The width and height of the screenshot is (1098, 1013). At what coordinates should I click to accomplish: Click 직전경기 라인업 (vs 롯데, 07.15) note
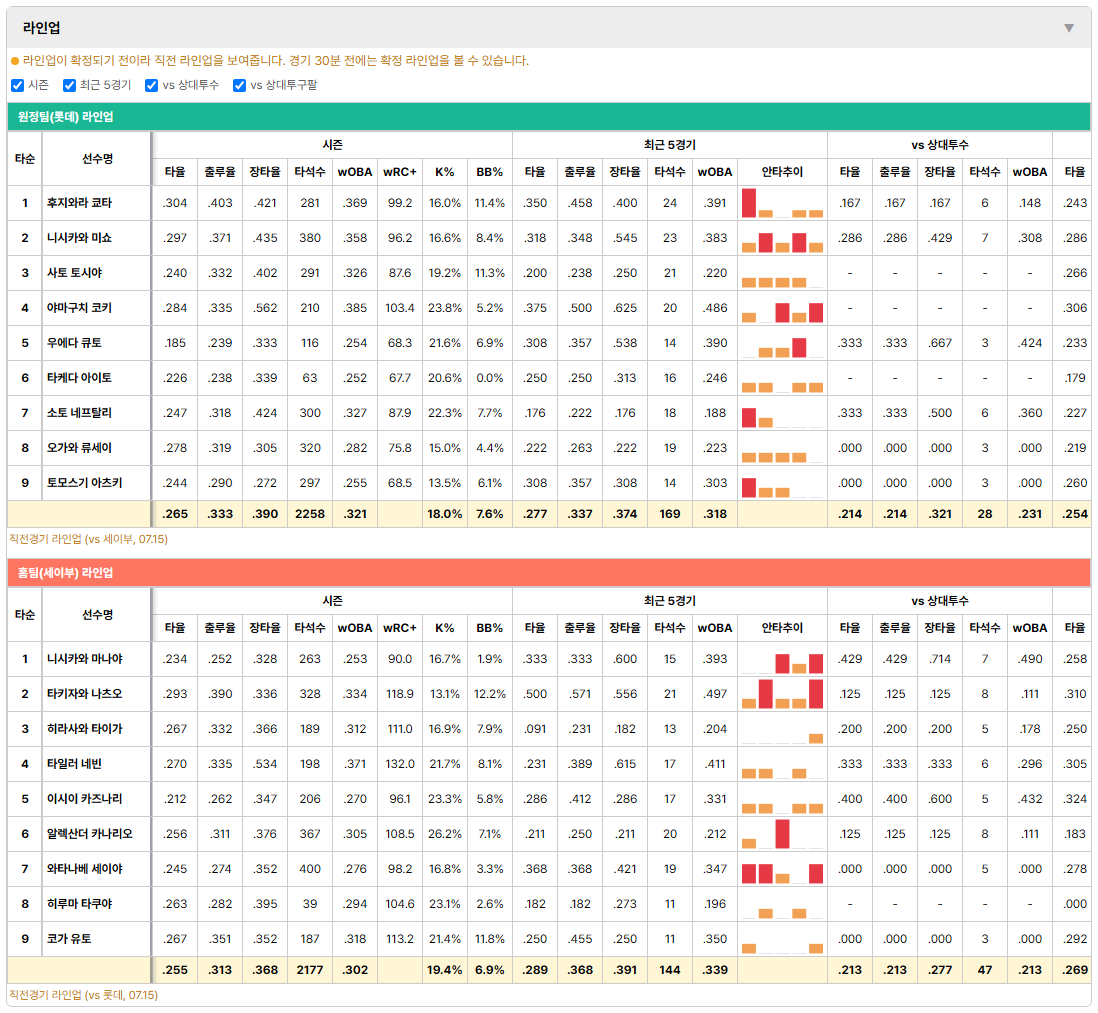(x=83, y=995)
